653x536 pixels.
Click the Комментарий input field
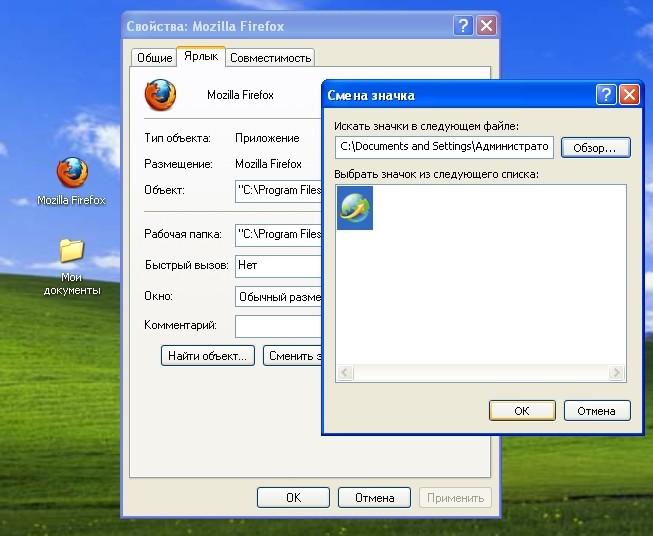click(279, 326)
